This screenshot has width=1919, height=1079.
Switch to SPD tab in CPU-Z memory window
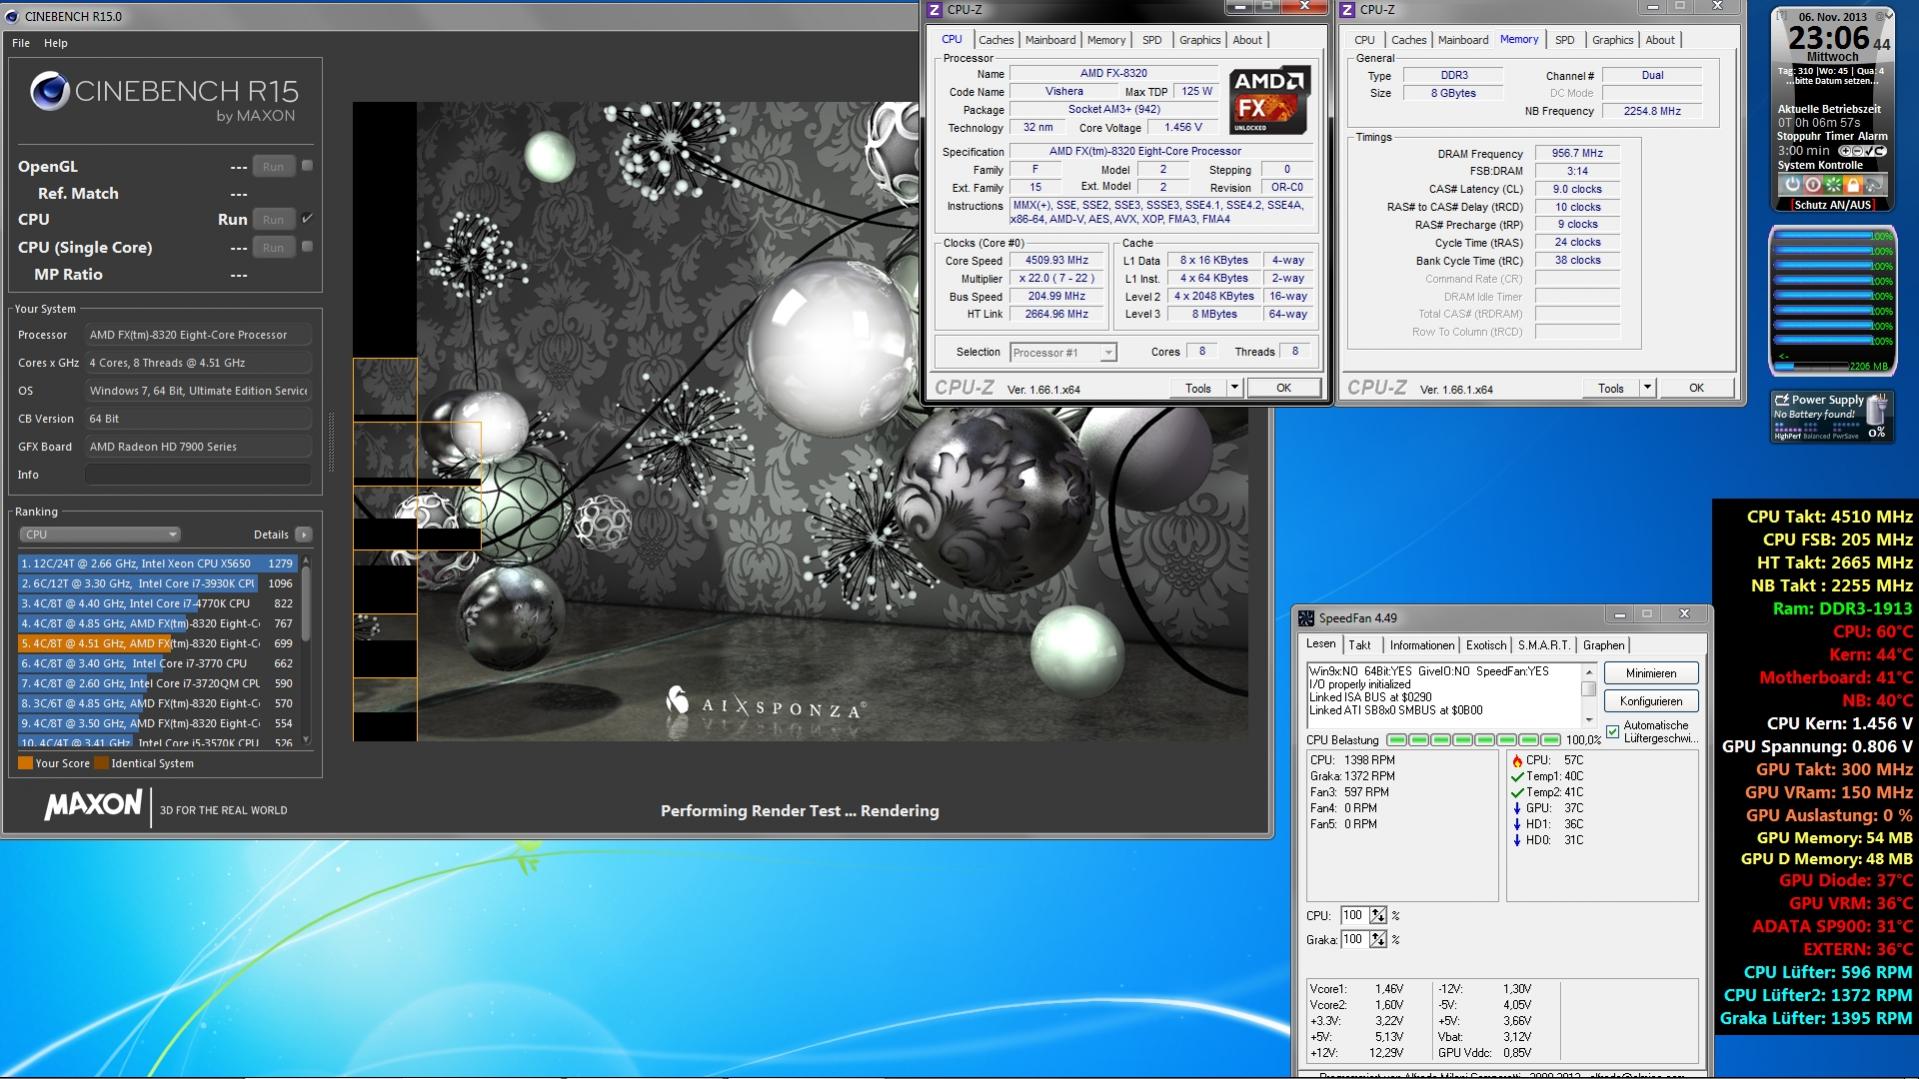pos(1565,40)
